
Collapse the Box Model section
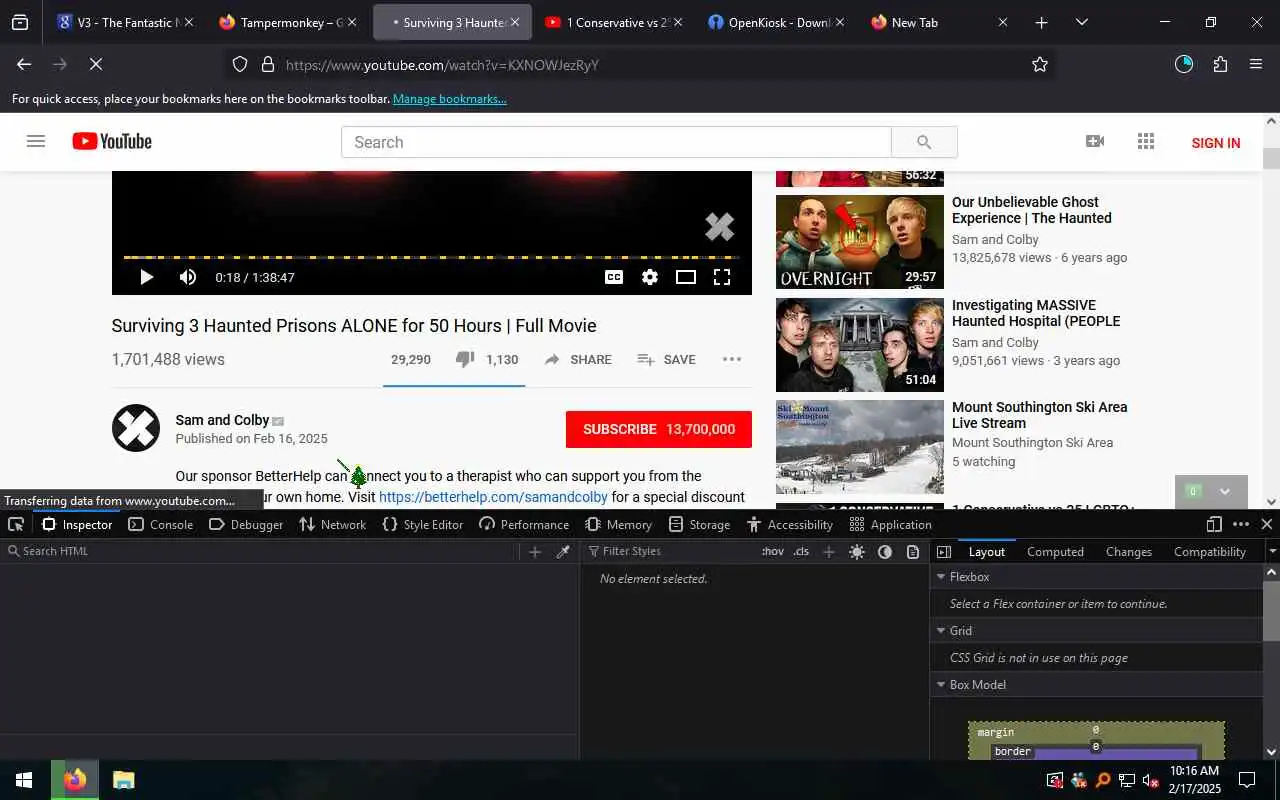pos(940,685)
